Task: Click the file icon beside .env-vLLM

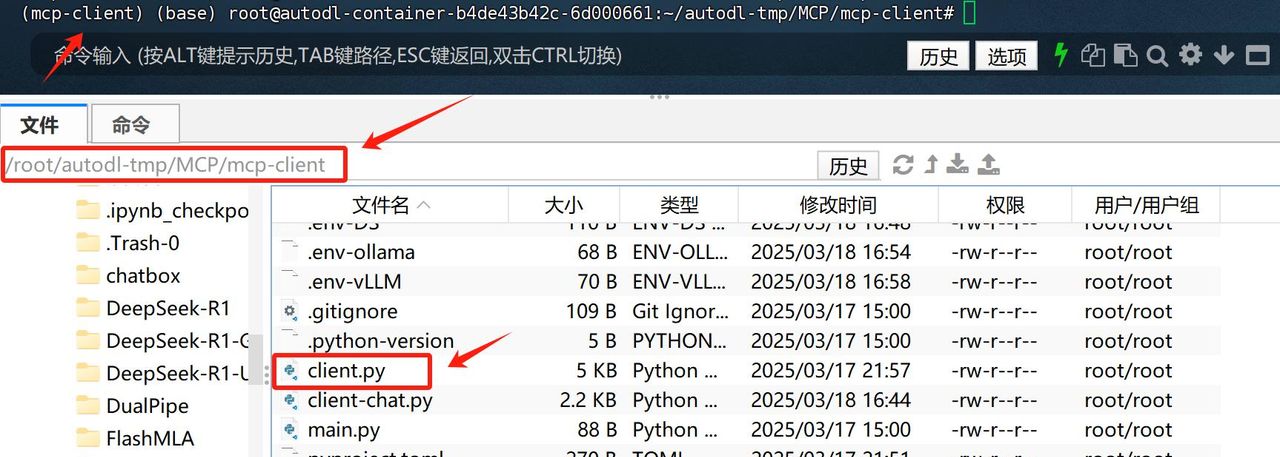Action: [291, 281]
